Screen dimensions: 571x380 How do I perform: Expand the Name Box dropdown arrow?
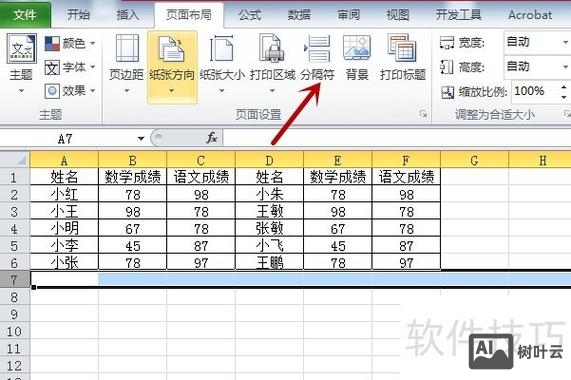point(141,138)
